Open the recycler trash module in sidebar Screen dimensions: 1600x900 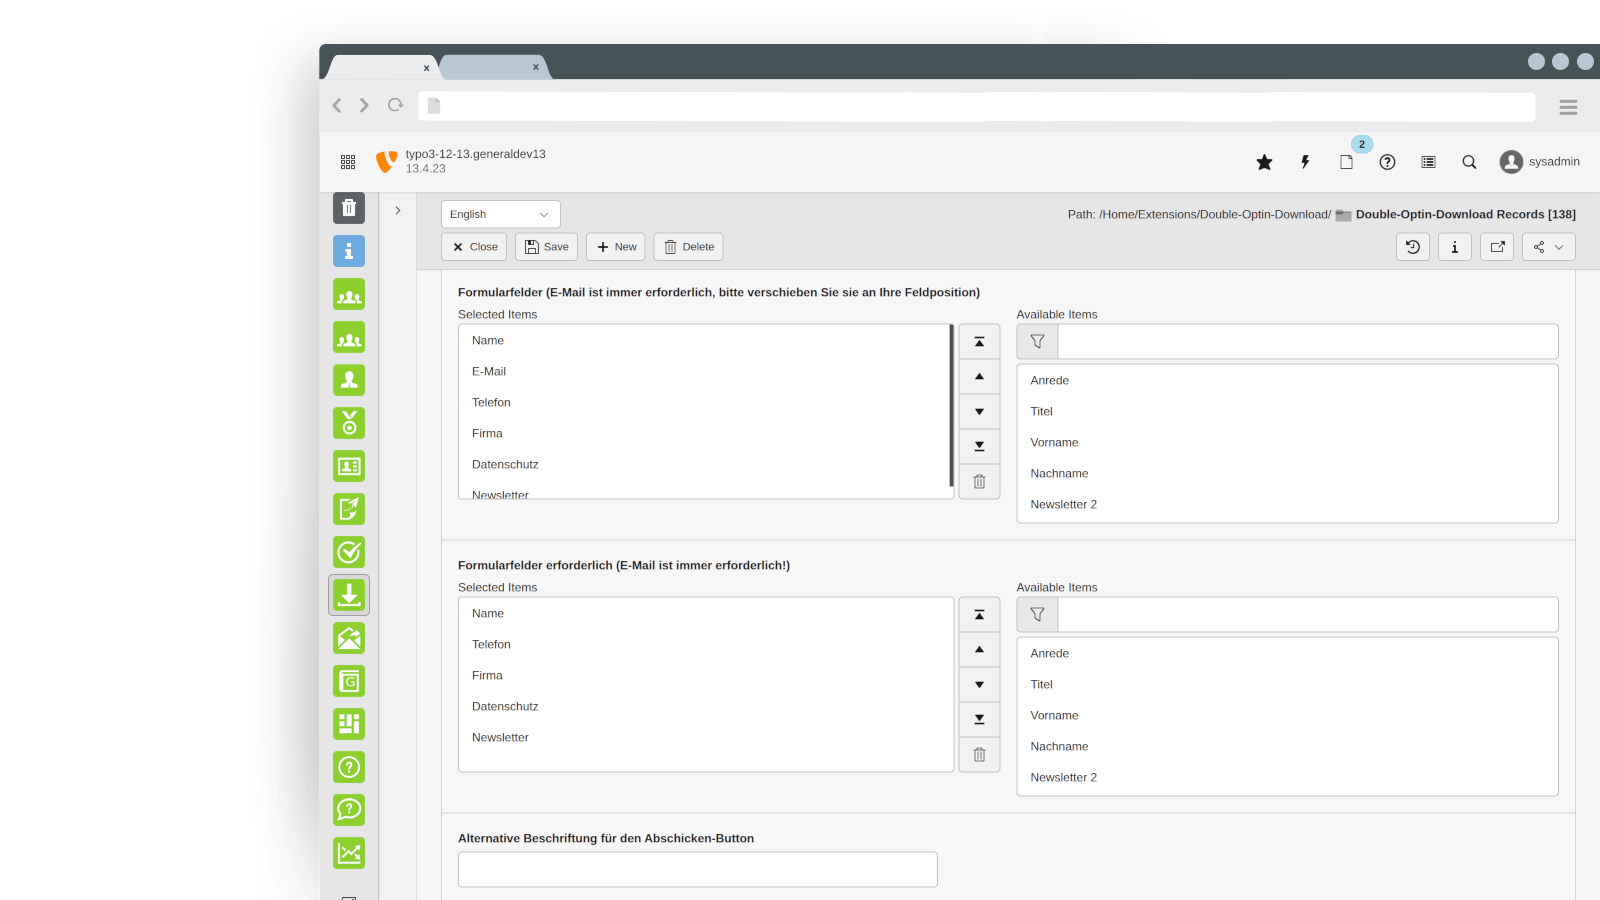coord(349,208)
